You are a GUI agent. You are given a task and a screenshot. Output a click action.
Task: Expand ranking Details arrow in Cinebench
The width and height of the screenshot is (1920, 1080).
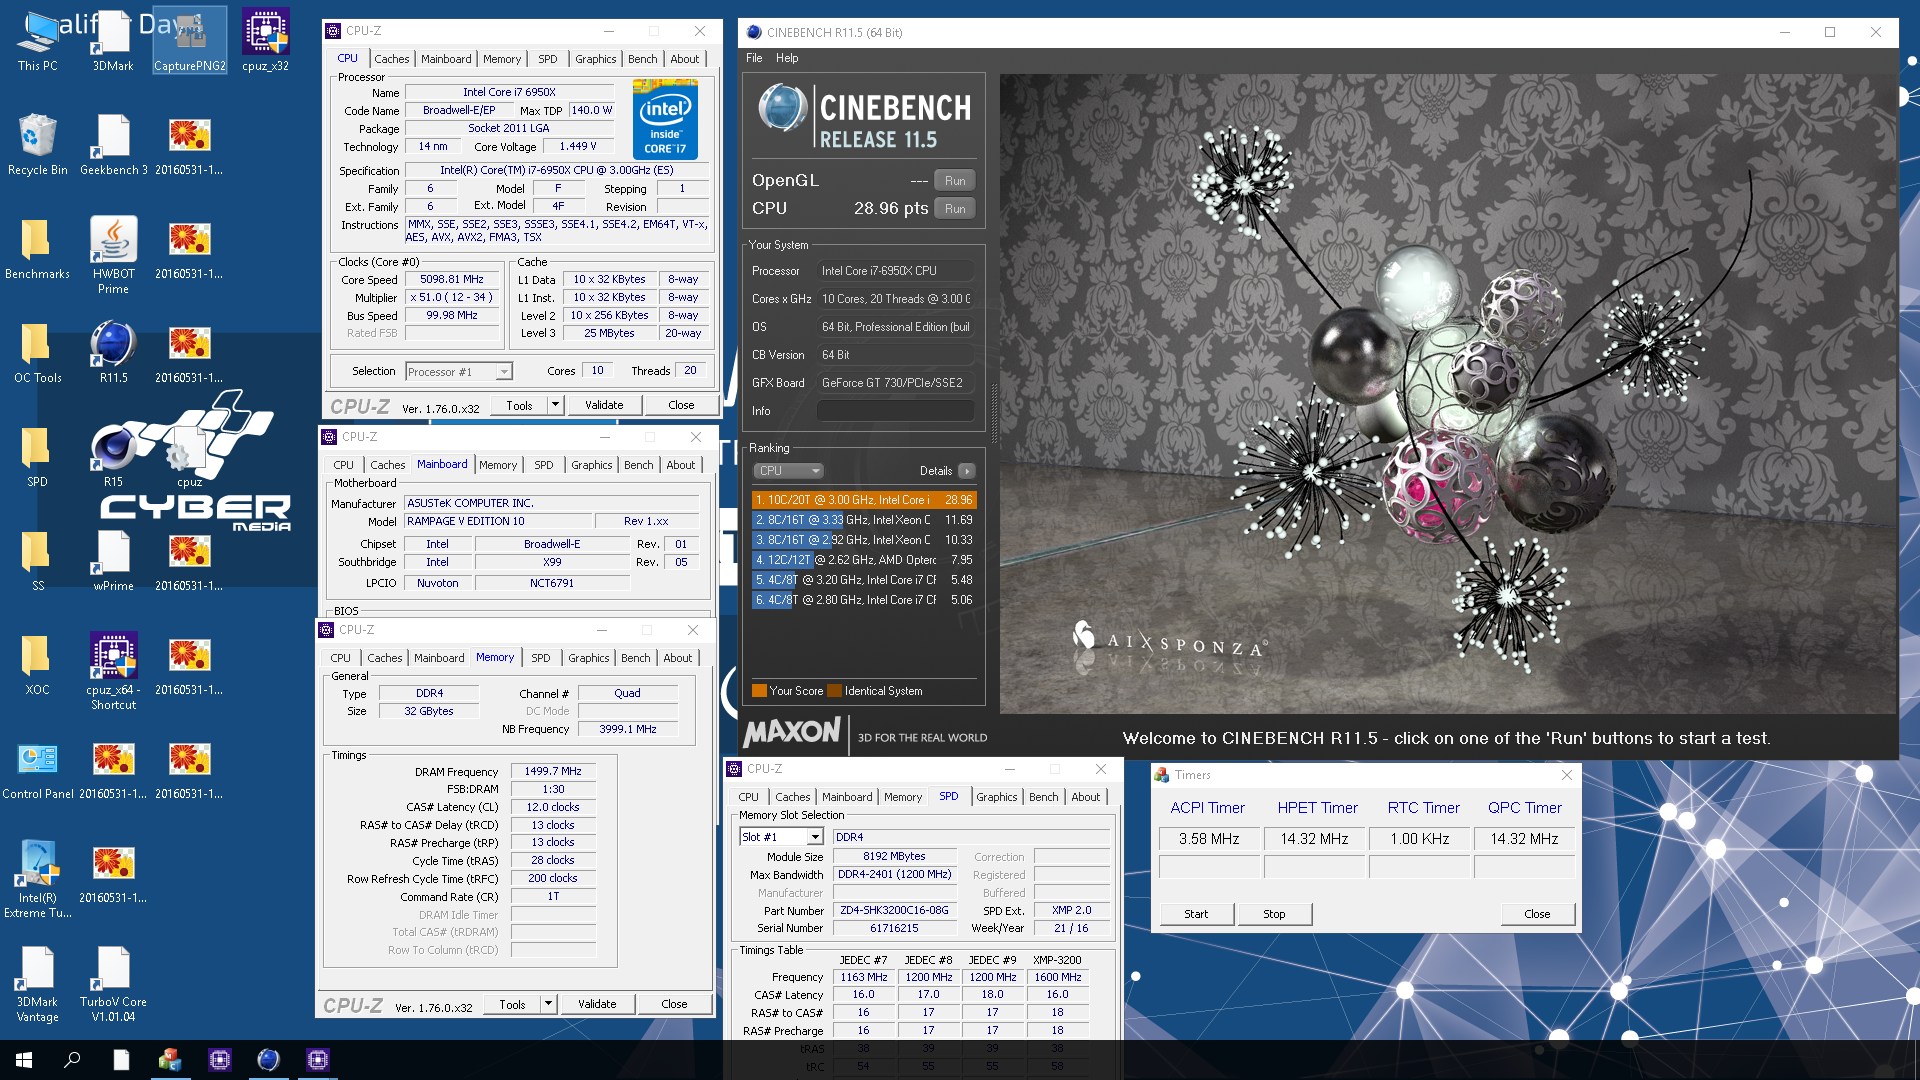pos(966,471)
